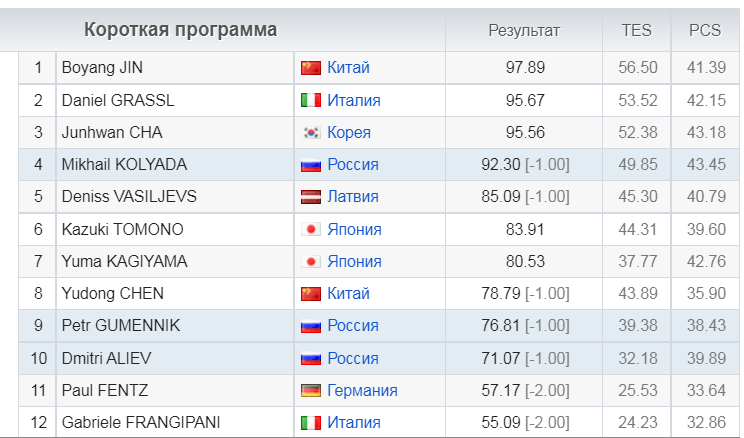Viewport: 744px width, 438px height.
Task: Click the Korea flag icon next to Junhwan CHA
Action: [x=311, y=132]
